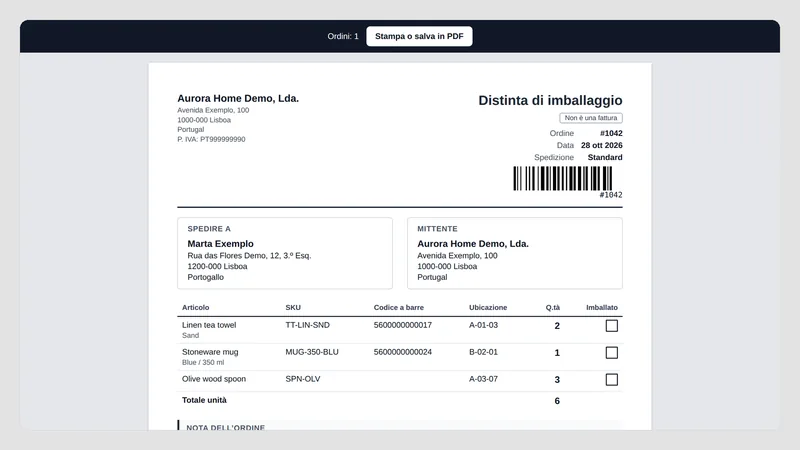Click the 'Q.tà' column header
The width and height of the screenshot is (800, 450).
[x=553, y=308]
